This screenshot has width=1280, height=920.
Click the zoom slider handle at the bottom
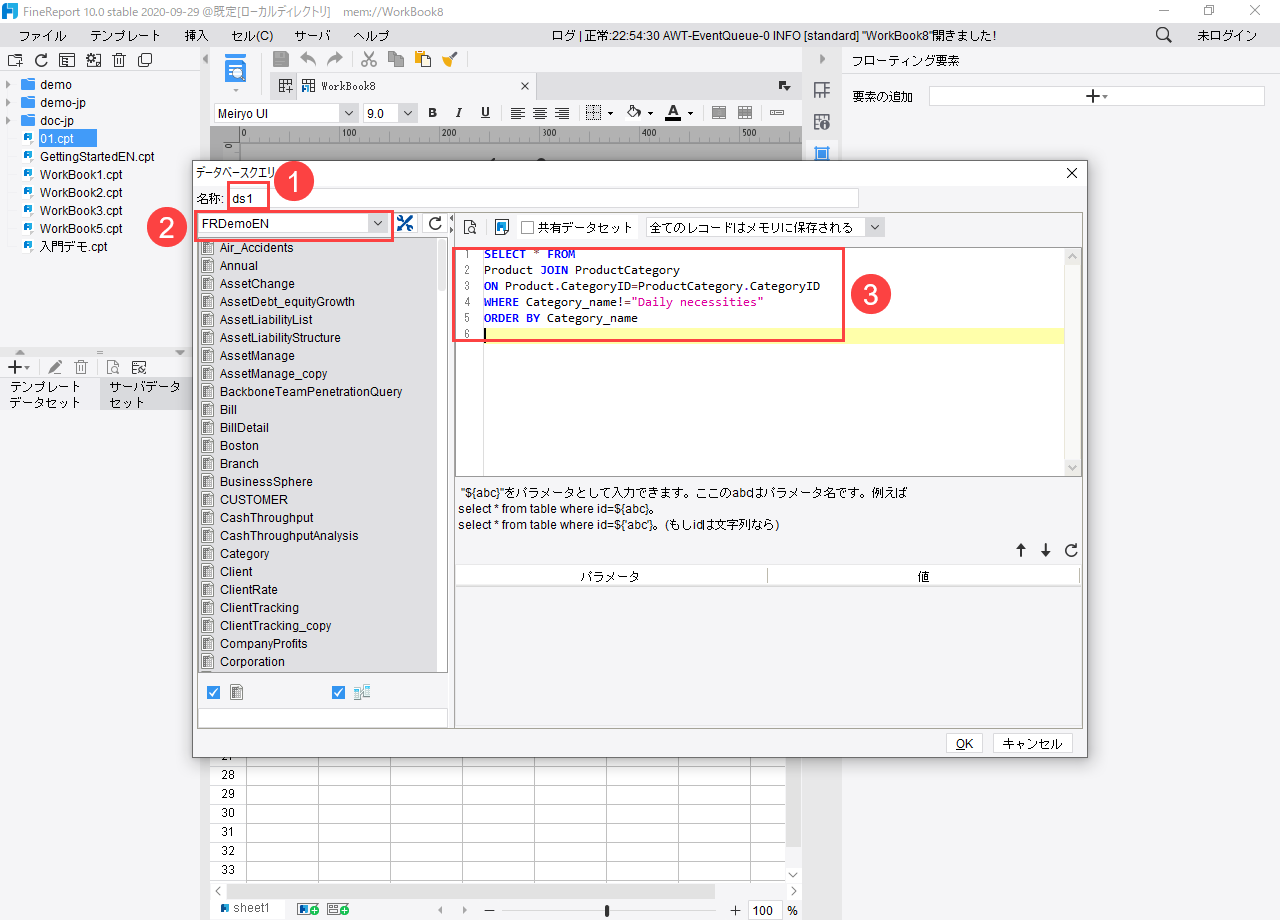point(607,910)
